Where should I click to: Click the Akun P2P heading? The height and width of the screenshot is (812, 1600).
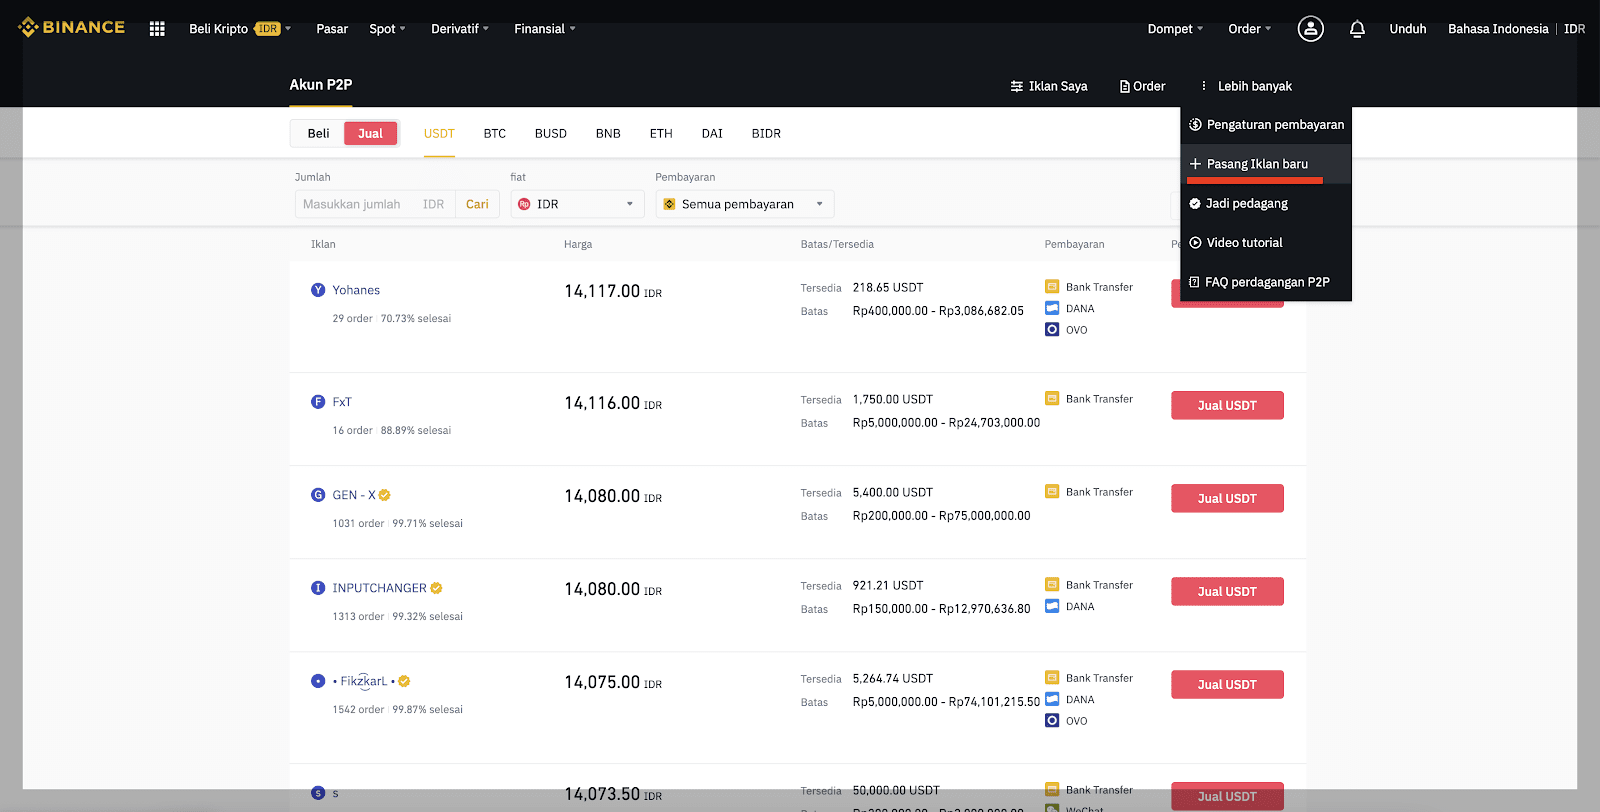pos(321,85)
